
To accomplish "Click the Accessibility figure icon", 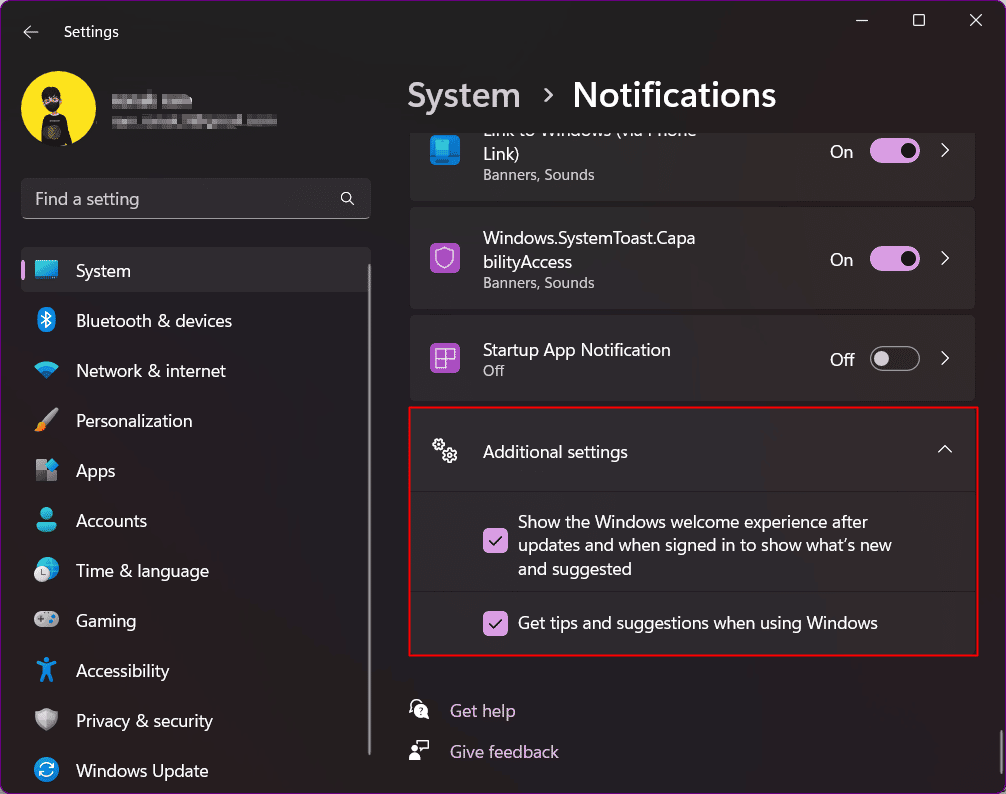I will [46, 670].
